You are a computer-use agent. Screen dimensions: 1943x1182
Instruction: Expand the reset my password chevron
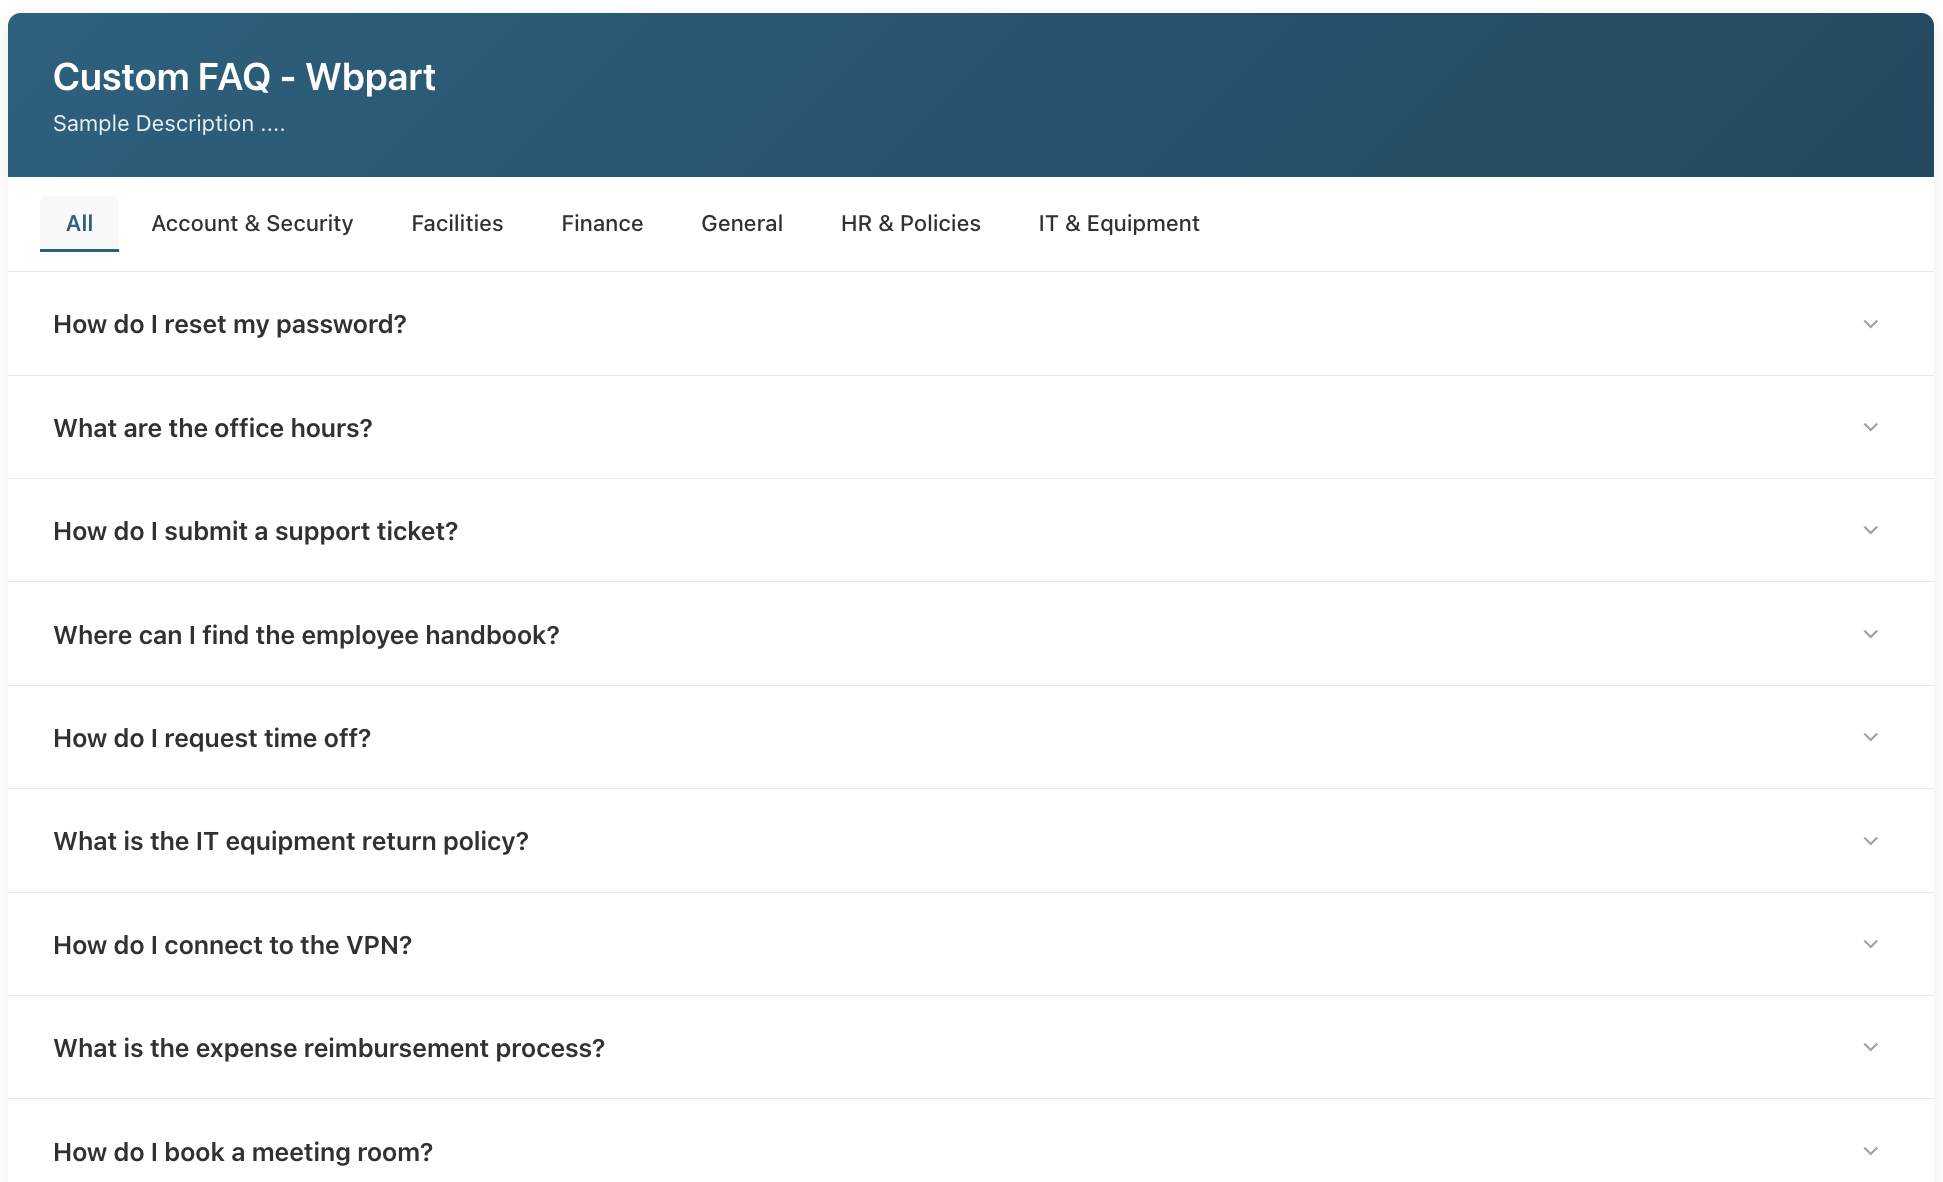coord(1870,324)
